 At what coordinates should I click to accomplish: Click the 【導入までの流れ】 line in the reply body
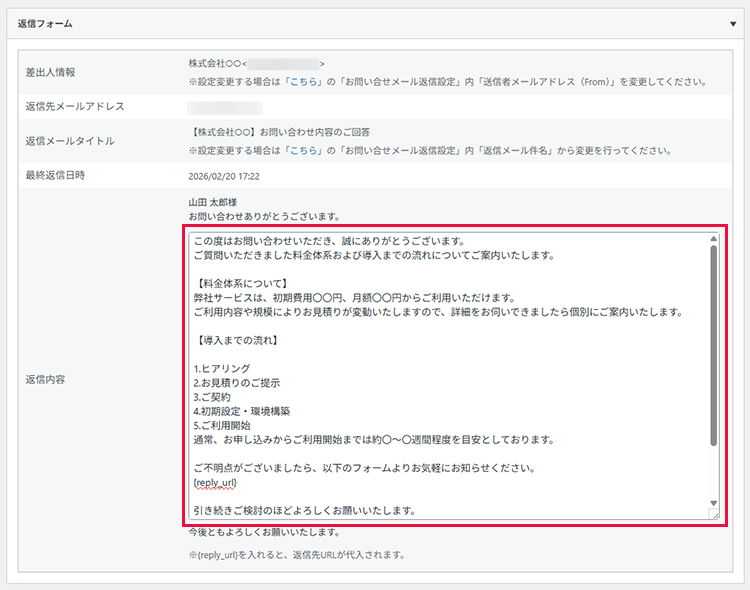tap(235, 340)
